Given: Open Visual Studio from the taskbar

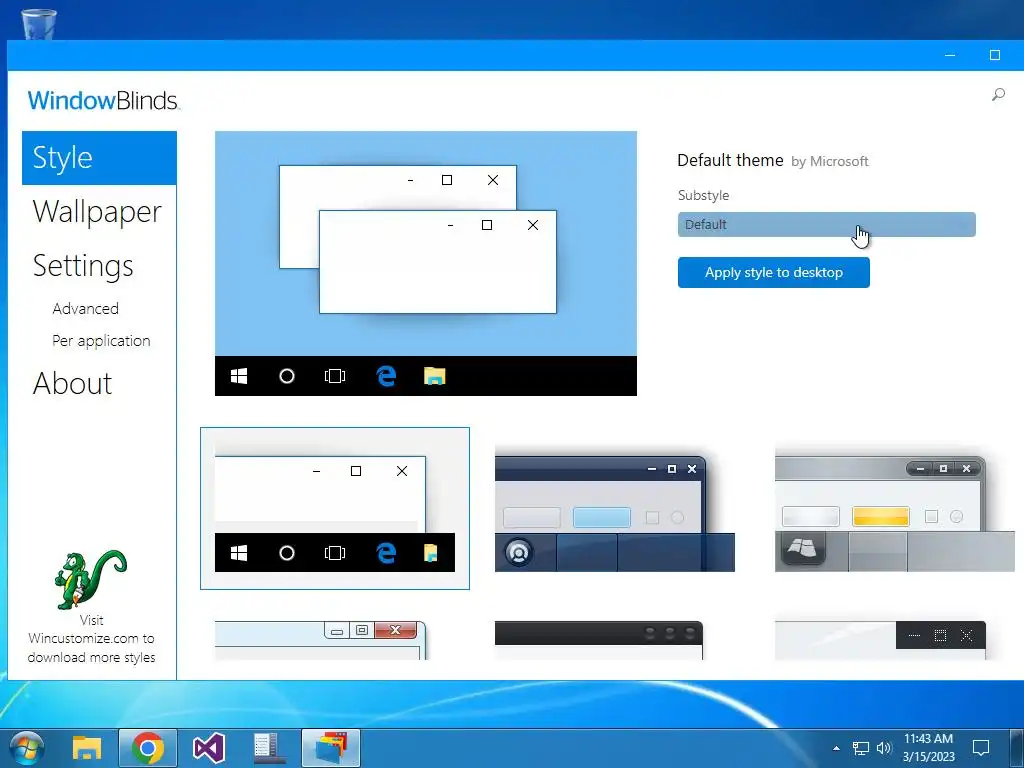Looking at the screenshot, I should click(x=209, y=748).
